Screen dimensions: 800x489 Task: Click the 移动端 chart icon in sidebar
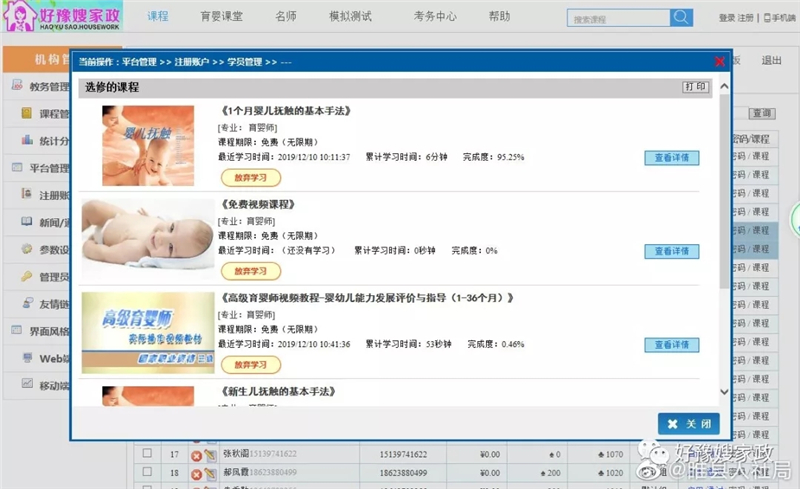pos(27,383)
